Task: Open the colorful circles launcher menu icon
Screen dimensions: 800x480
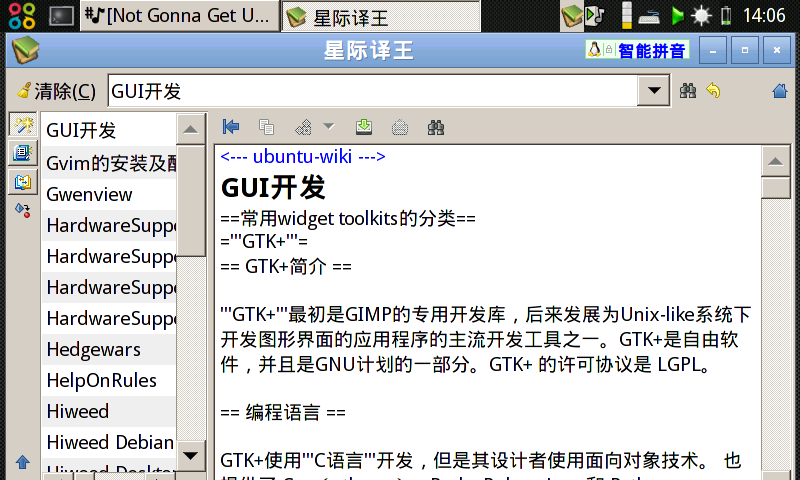Action: point(22,15)
